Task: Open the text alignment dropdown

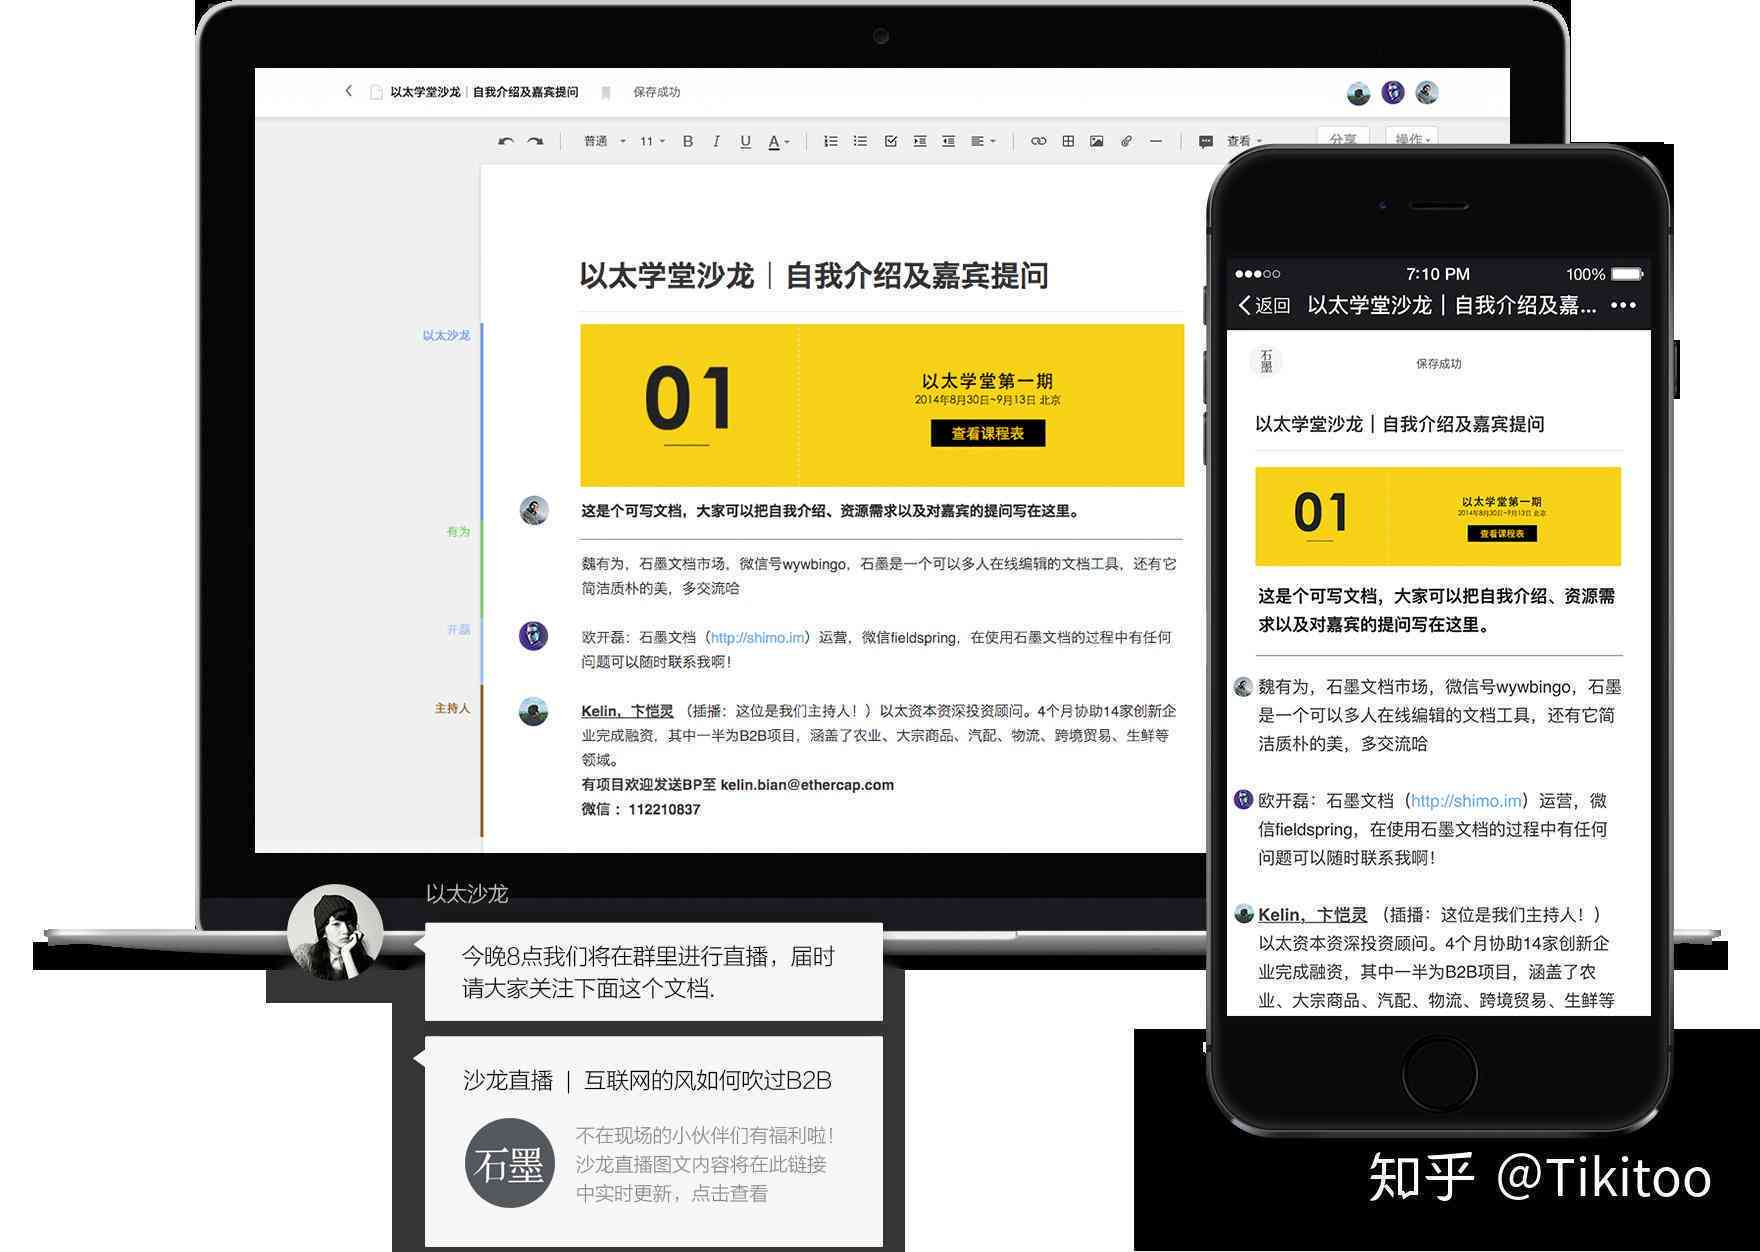Action: tap(983, 141)
